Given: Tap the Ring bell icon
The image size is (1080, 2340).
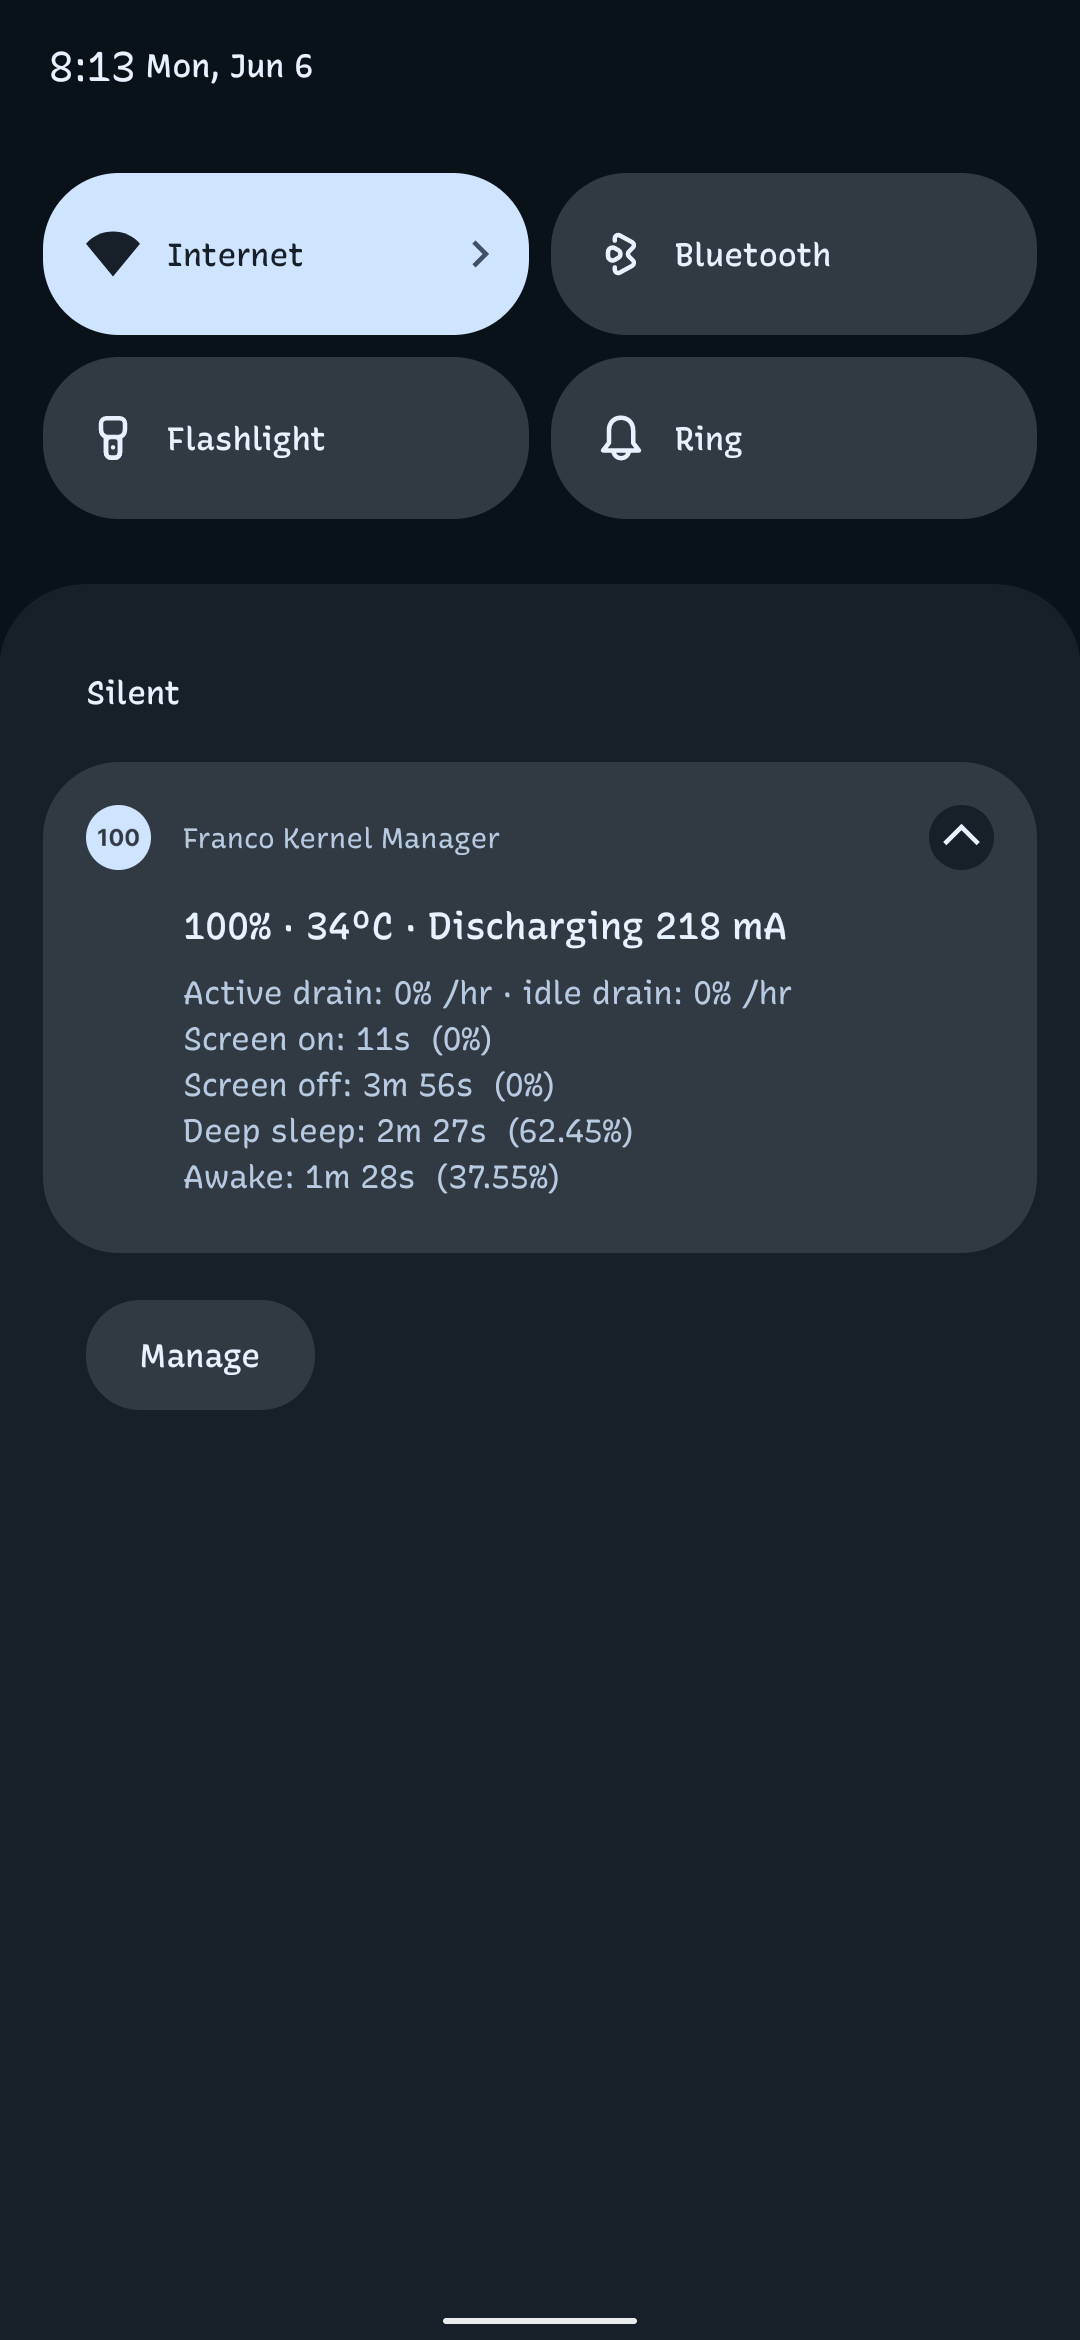Looking at the screenshot, I should pos(621,438).
